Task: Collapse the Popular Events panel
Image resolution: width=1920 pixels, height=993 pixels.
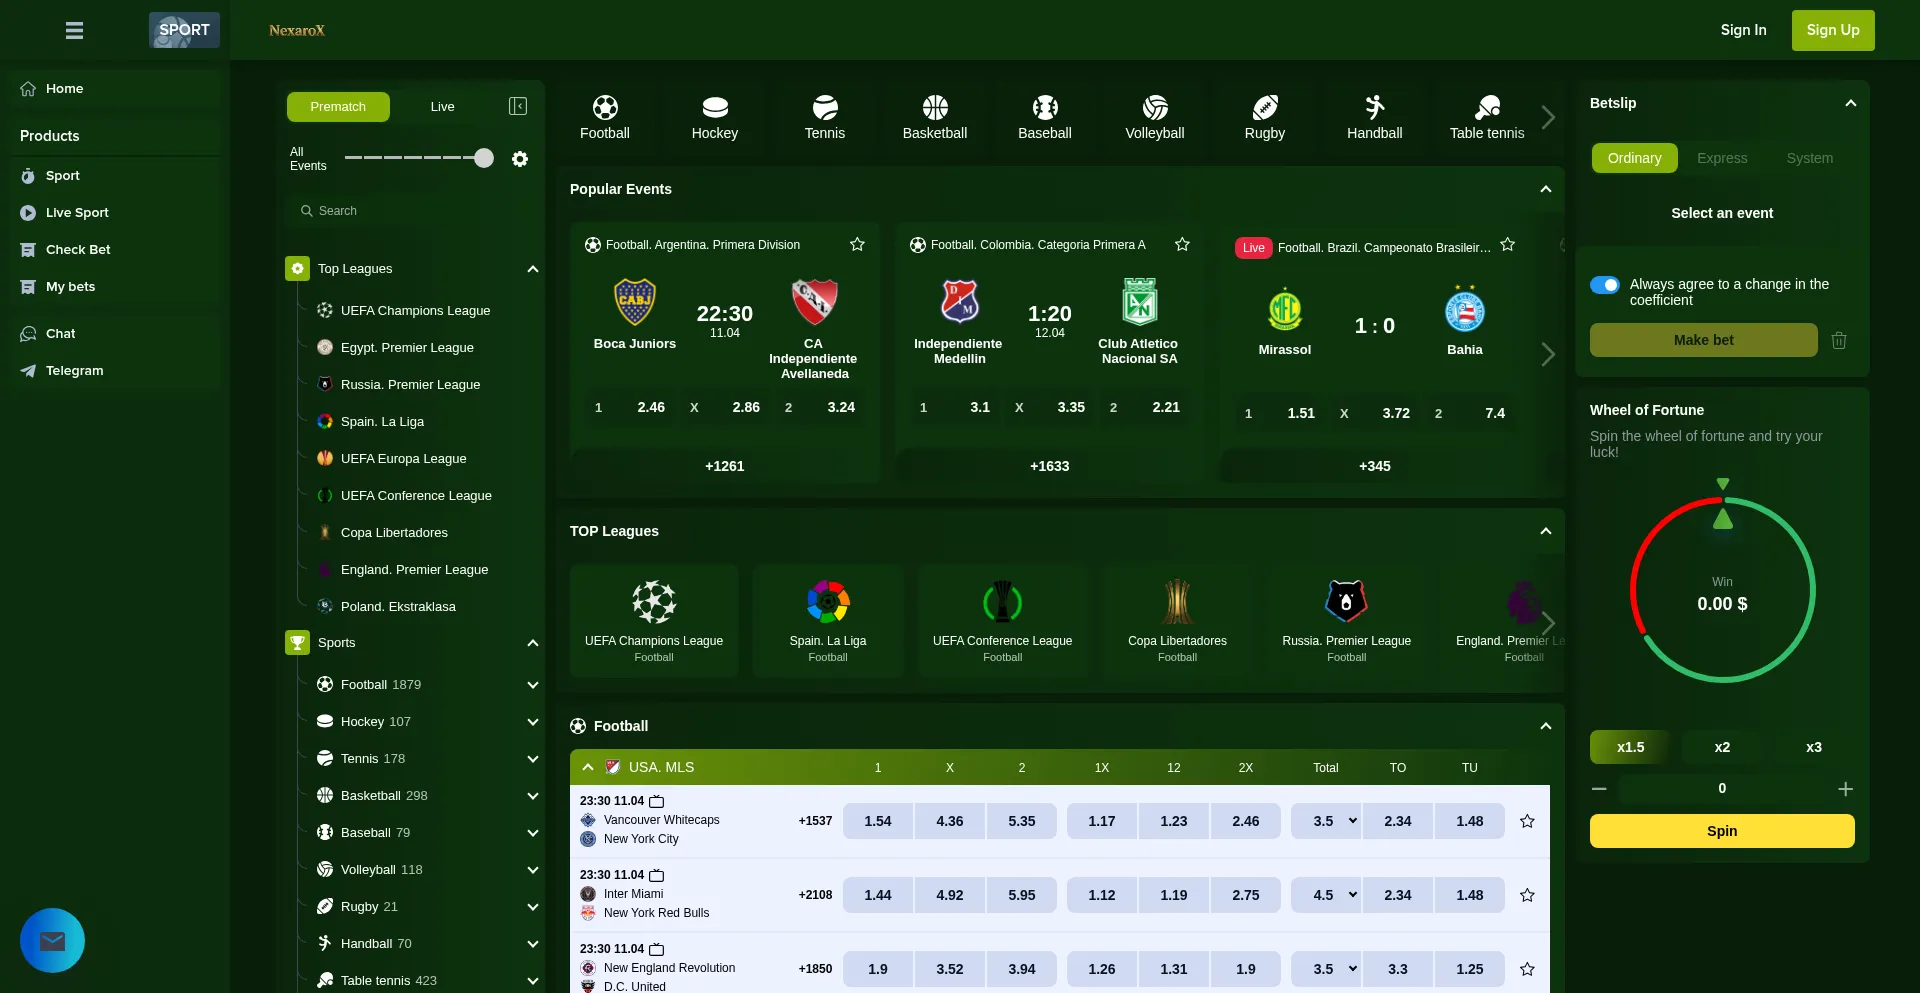Action: [1546, 189]
